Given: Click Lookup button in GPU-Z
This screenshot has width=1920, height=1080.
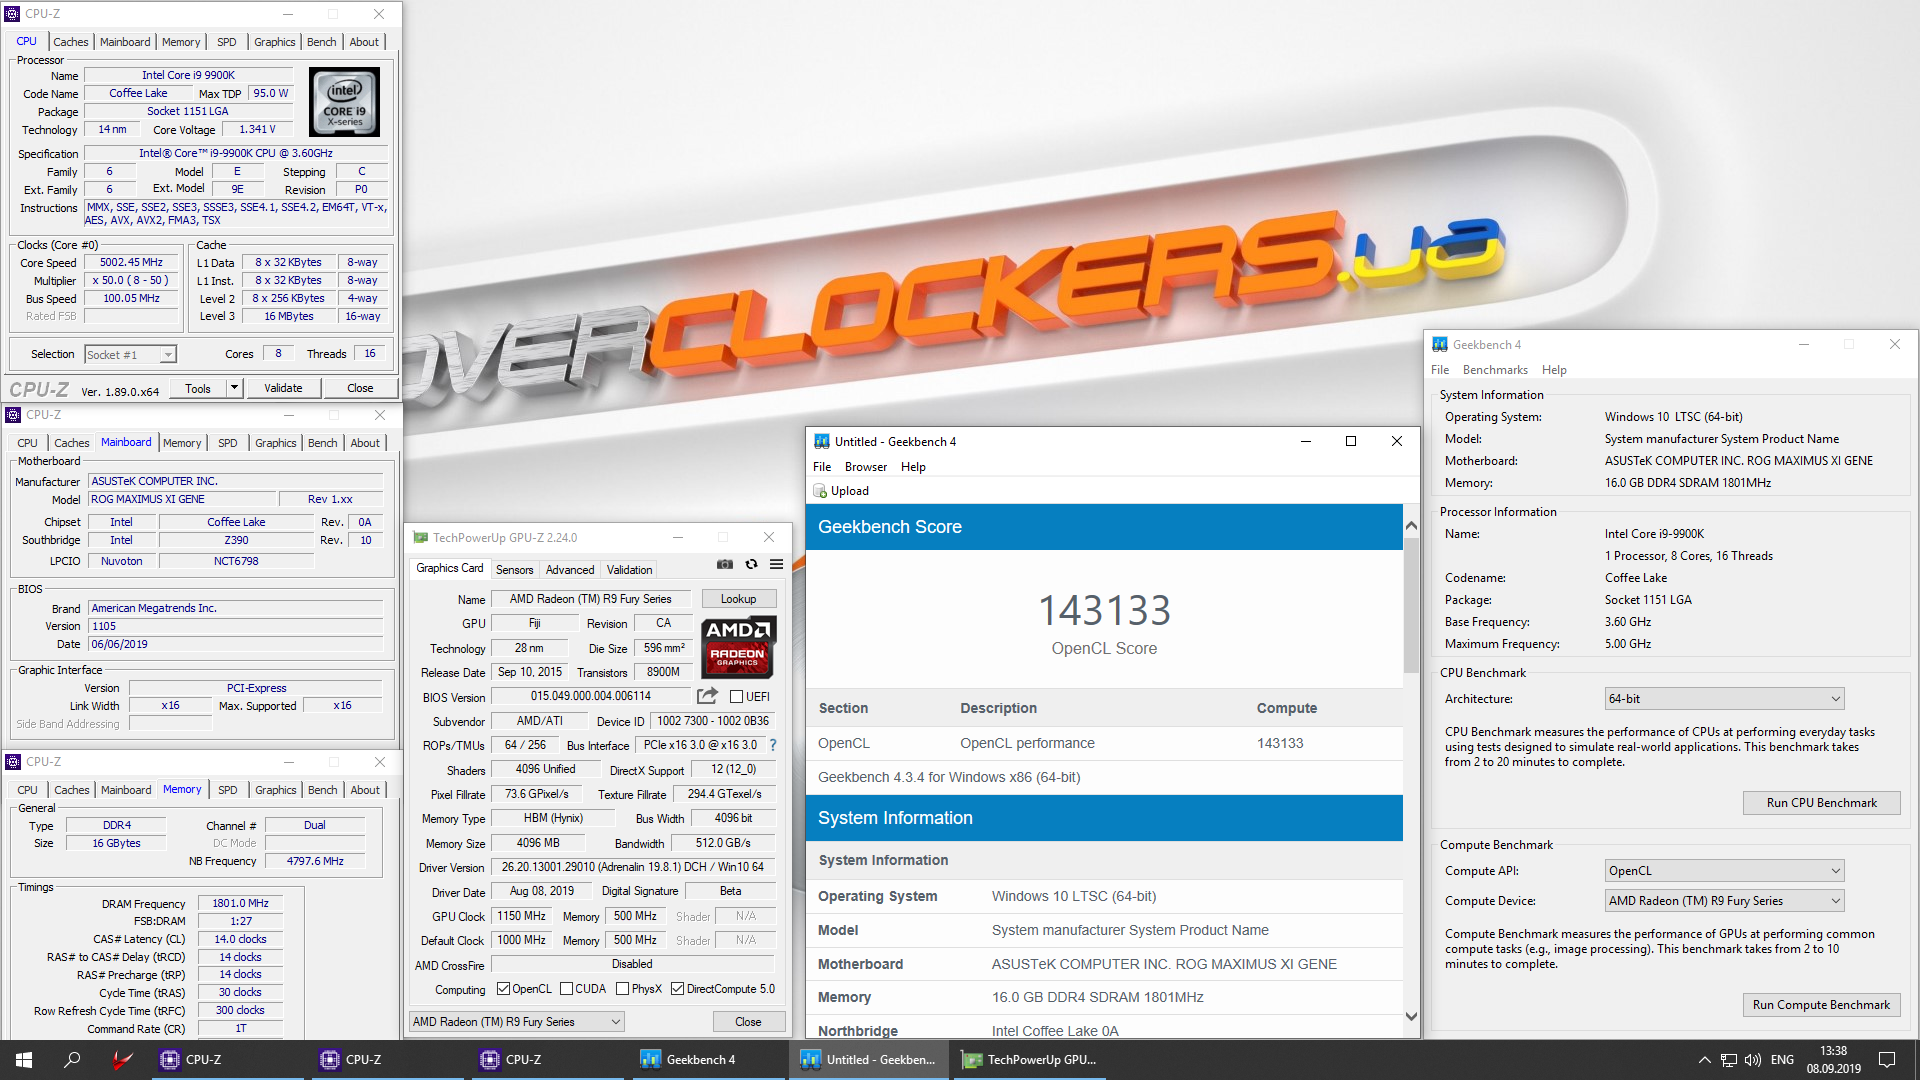Looking at the screenshot, I should click(x=739, y=599).
